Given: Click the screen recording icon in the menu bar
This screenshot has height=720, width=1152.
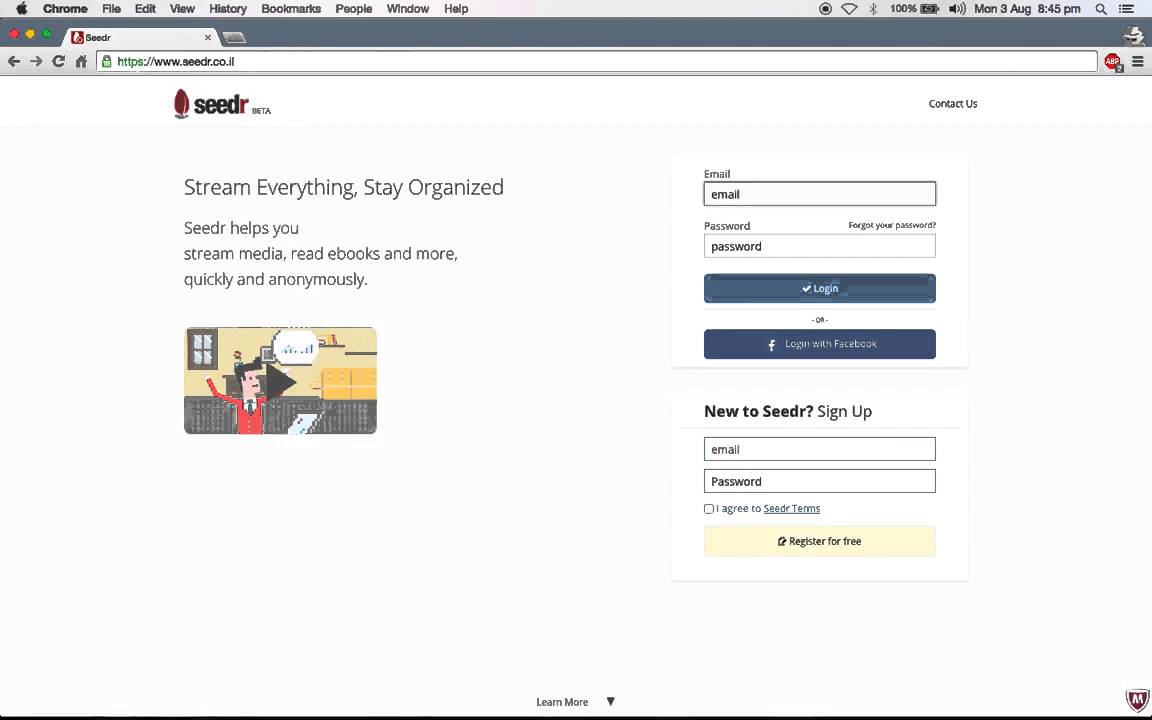Looking at the screenshot, I should tap(825, 9).
